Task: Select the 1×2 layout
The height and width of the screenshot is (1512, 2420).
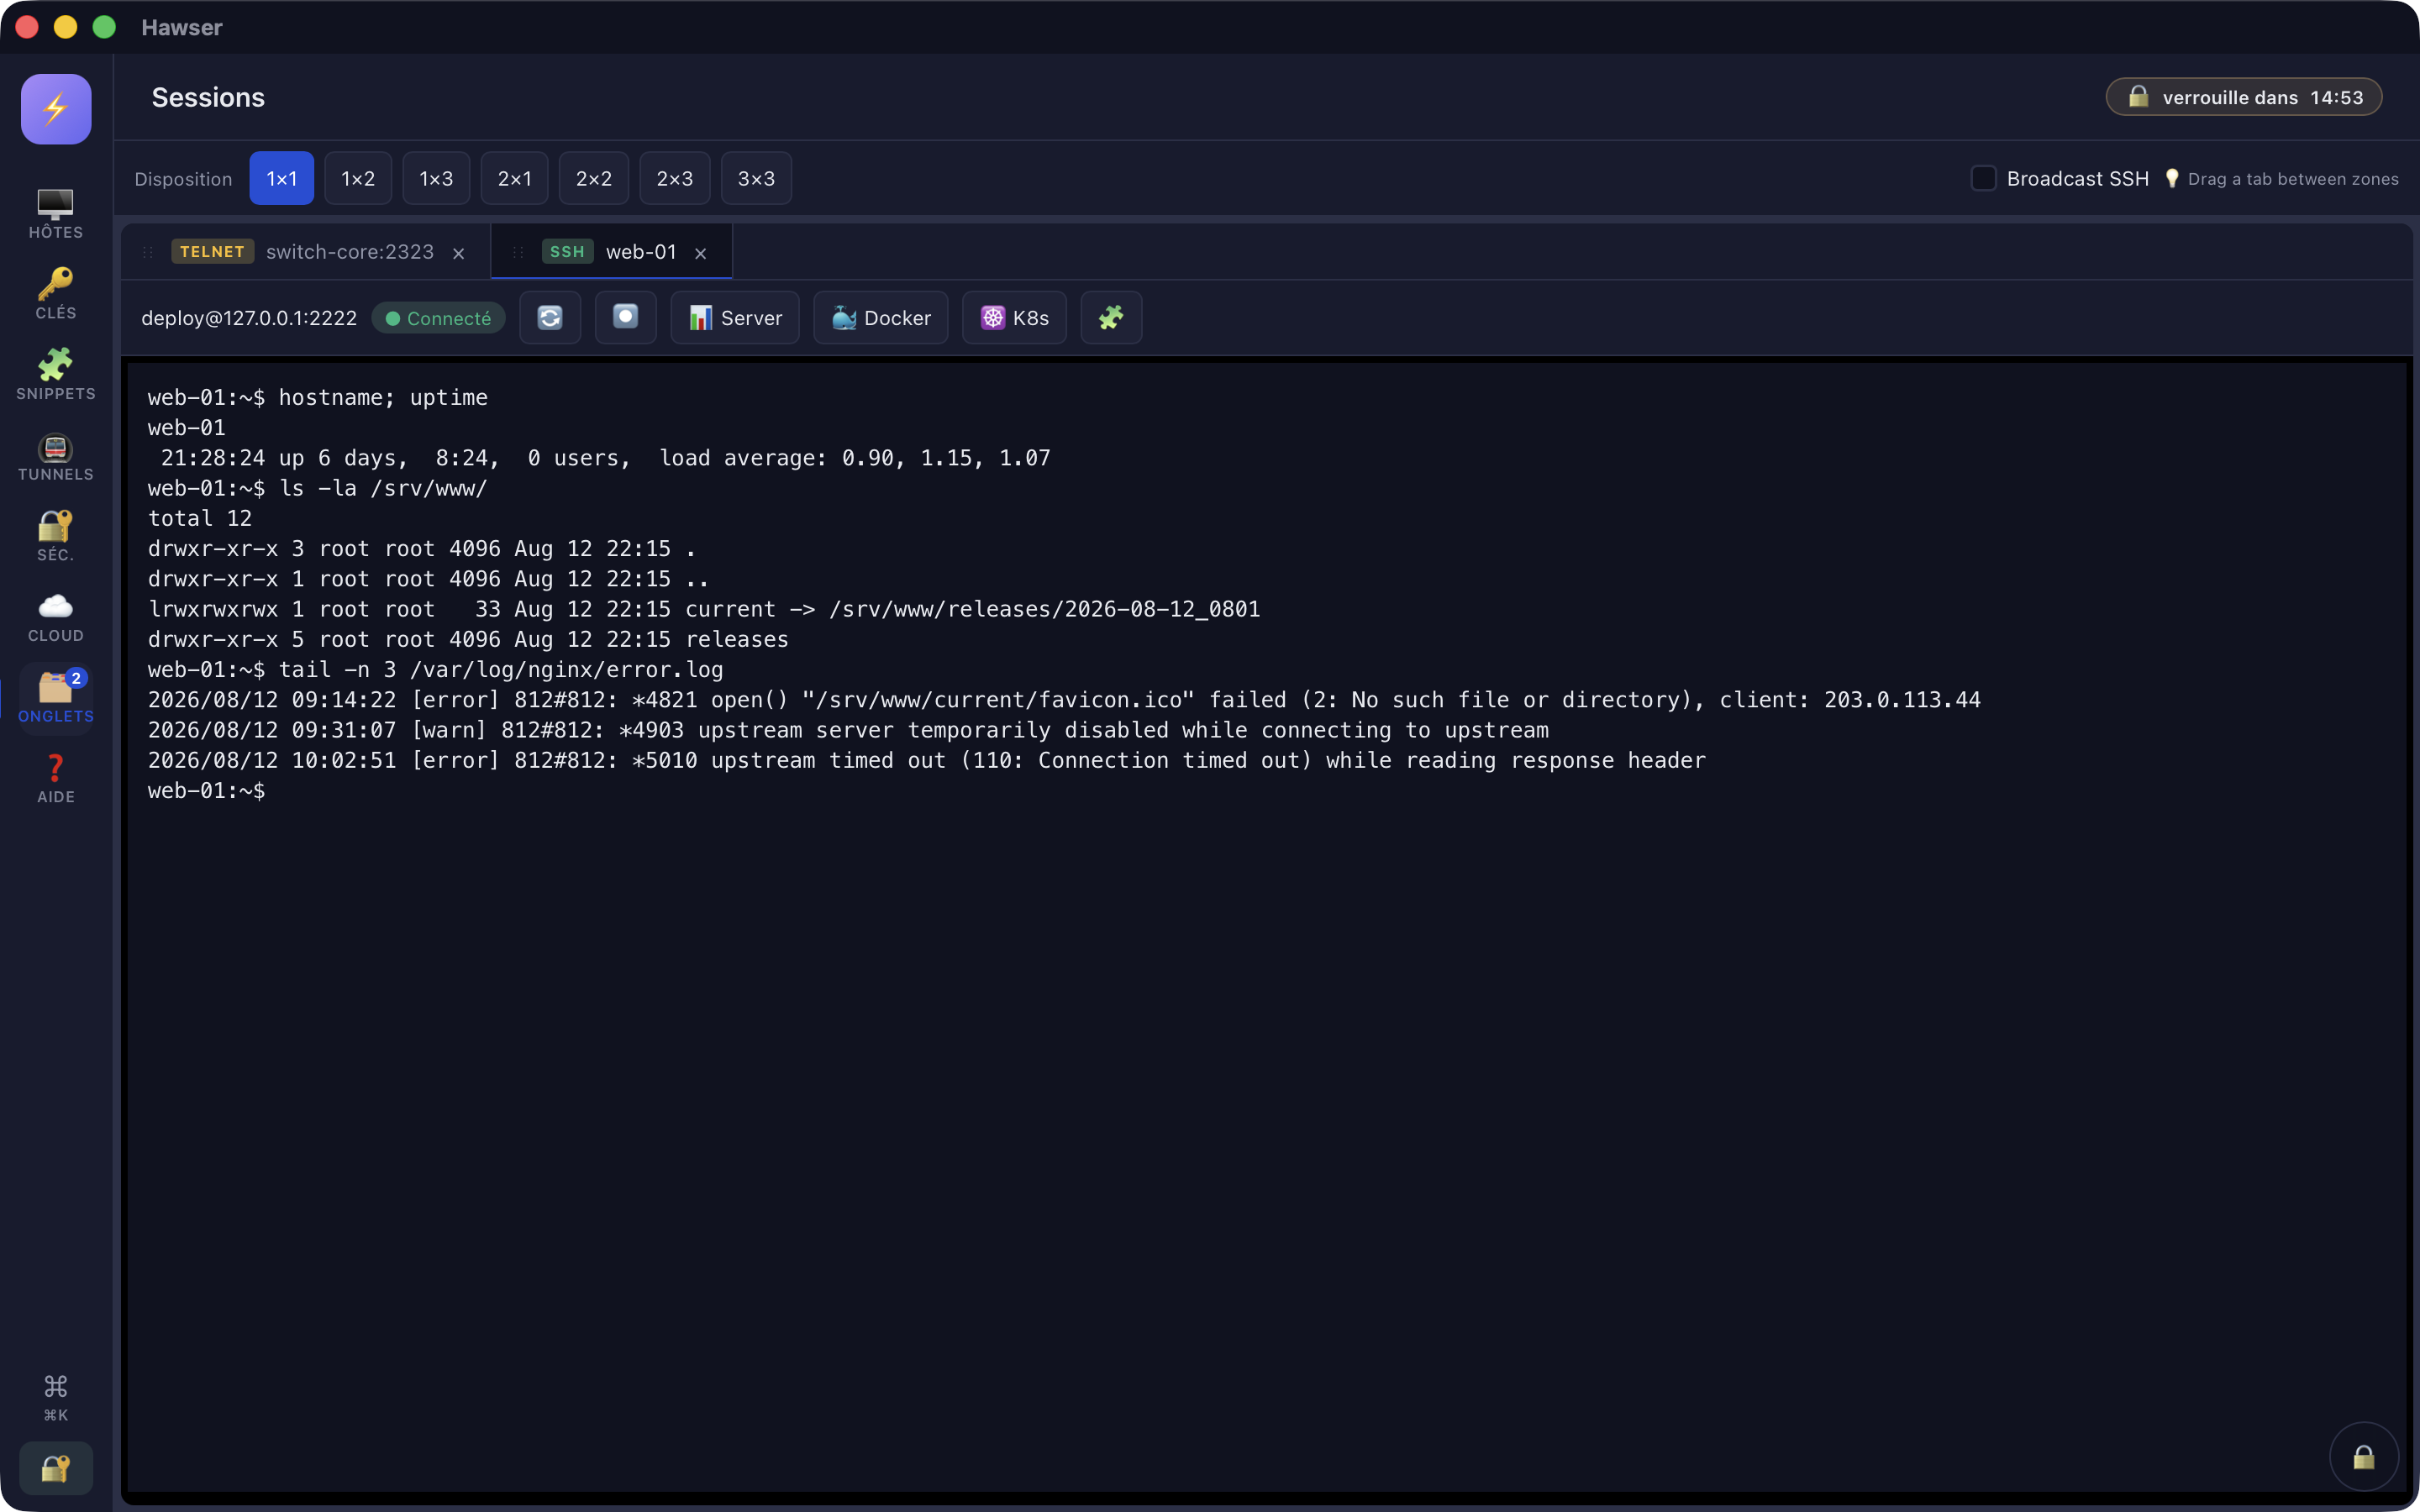Action: (358, 178)
